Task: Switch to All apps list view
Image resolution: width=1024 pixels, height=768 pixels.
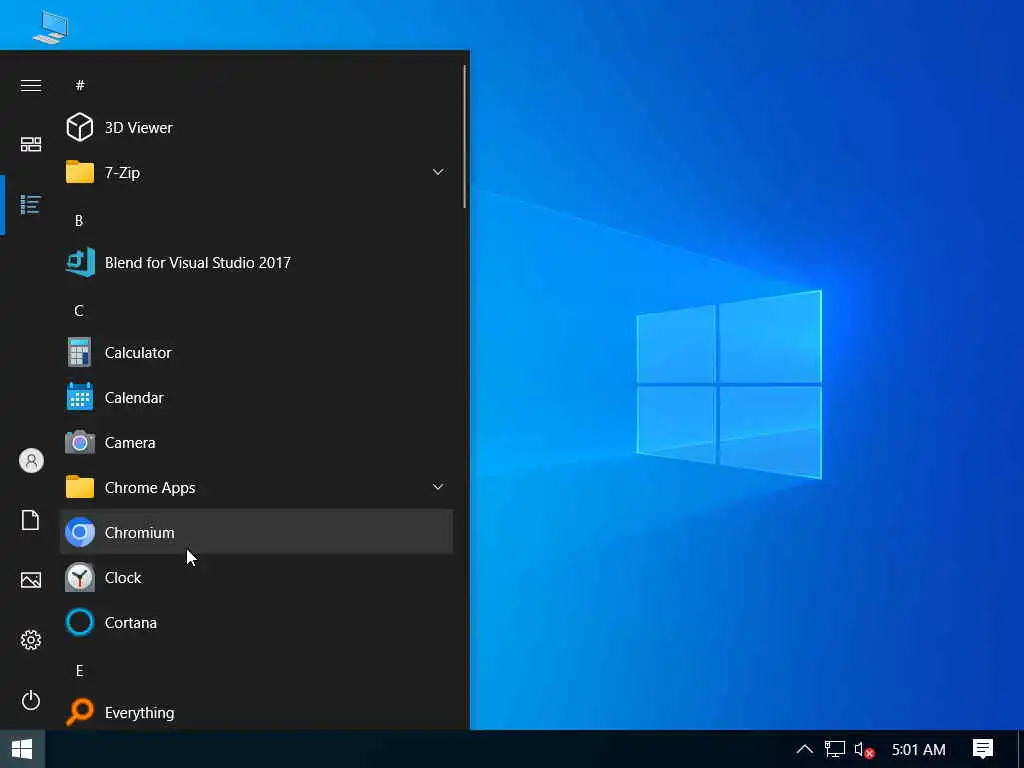Action: pos(31,204)
